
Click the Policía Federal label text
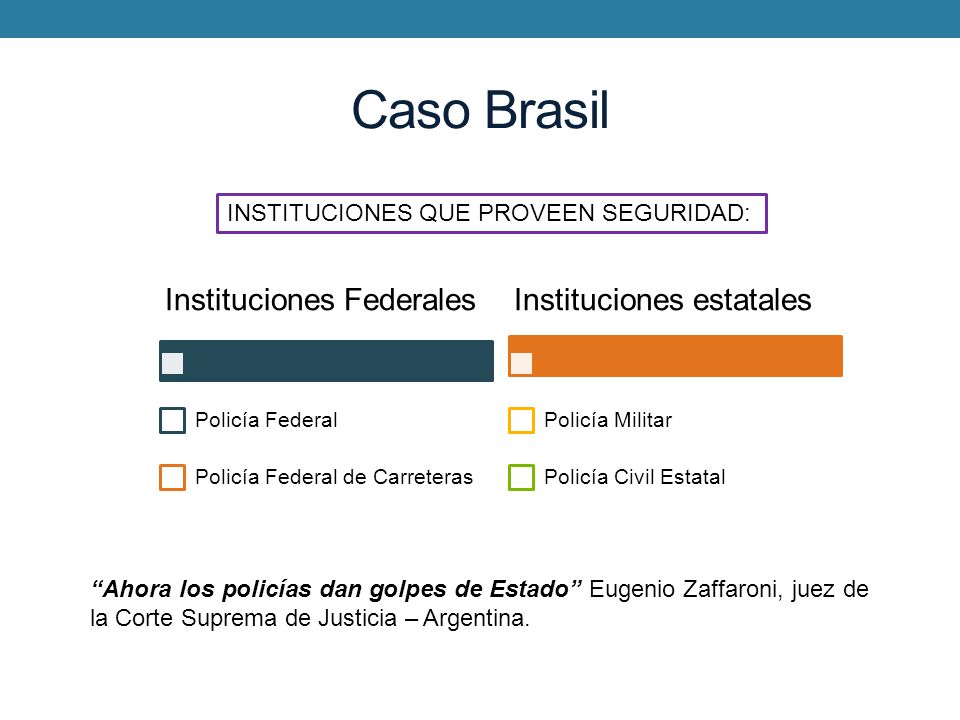(x=266, y=420)
